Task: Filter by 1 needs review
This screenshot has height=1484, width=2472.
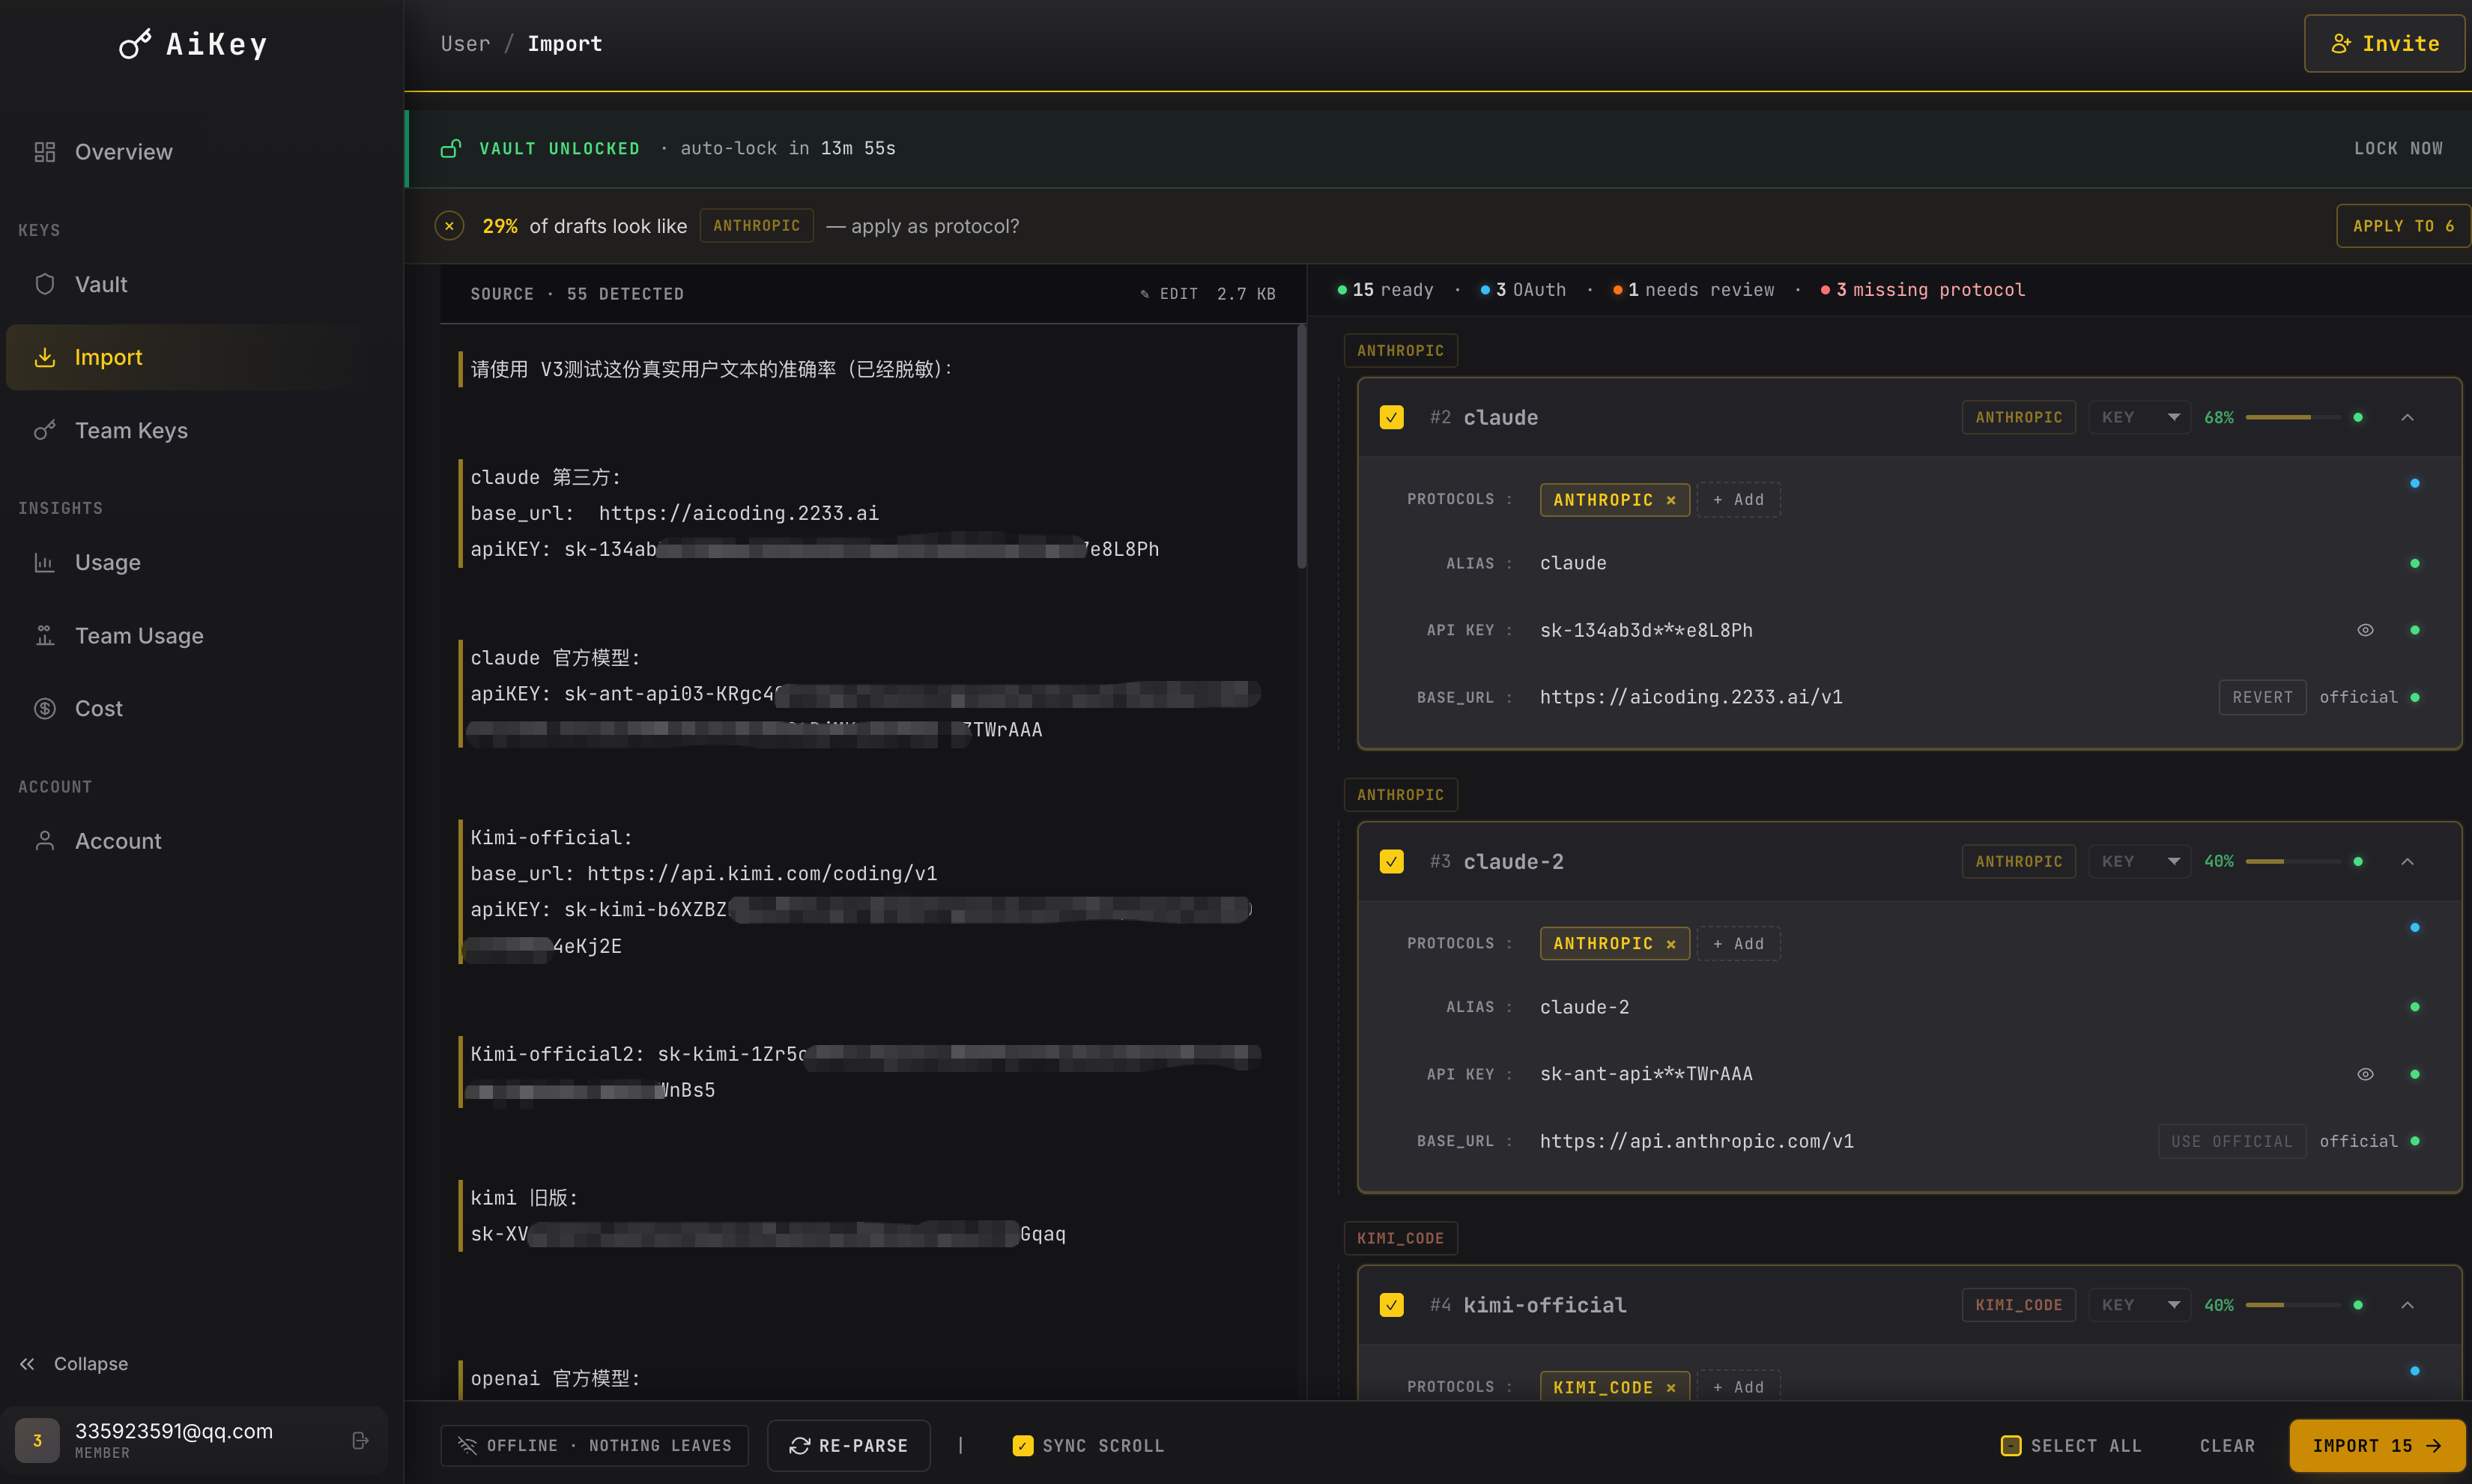Action: 1694,290
